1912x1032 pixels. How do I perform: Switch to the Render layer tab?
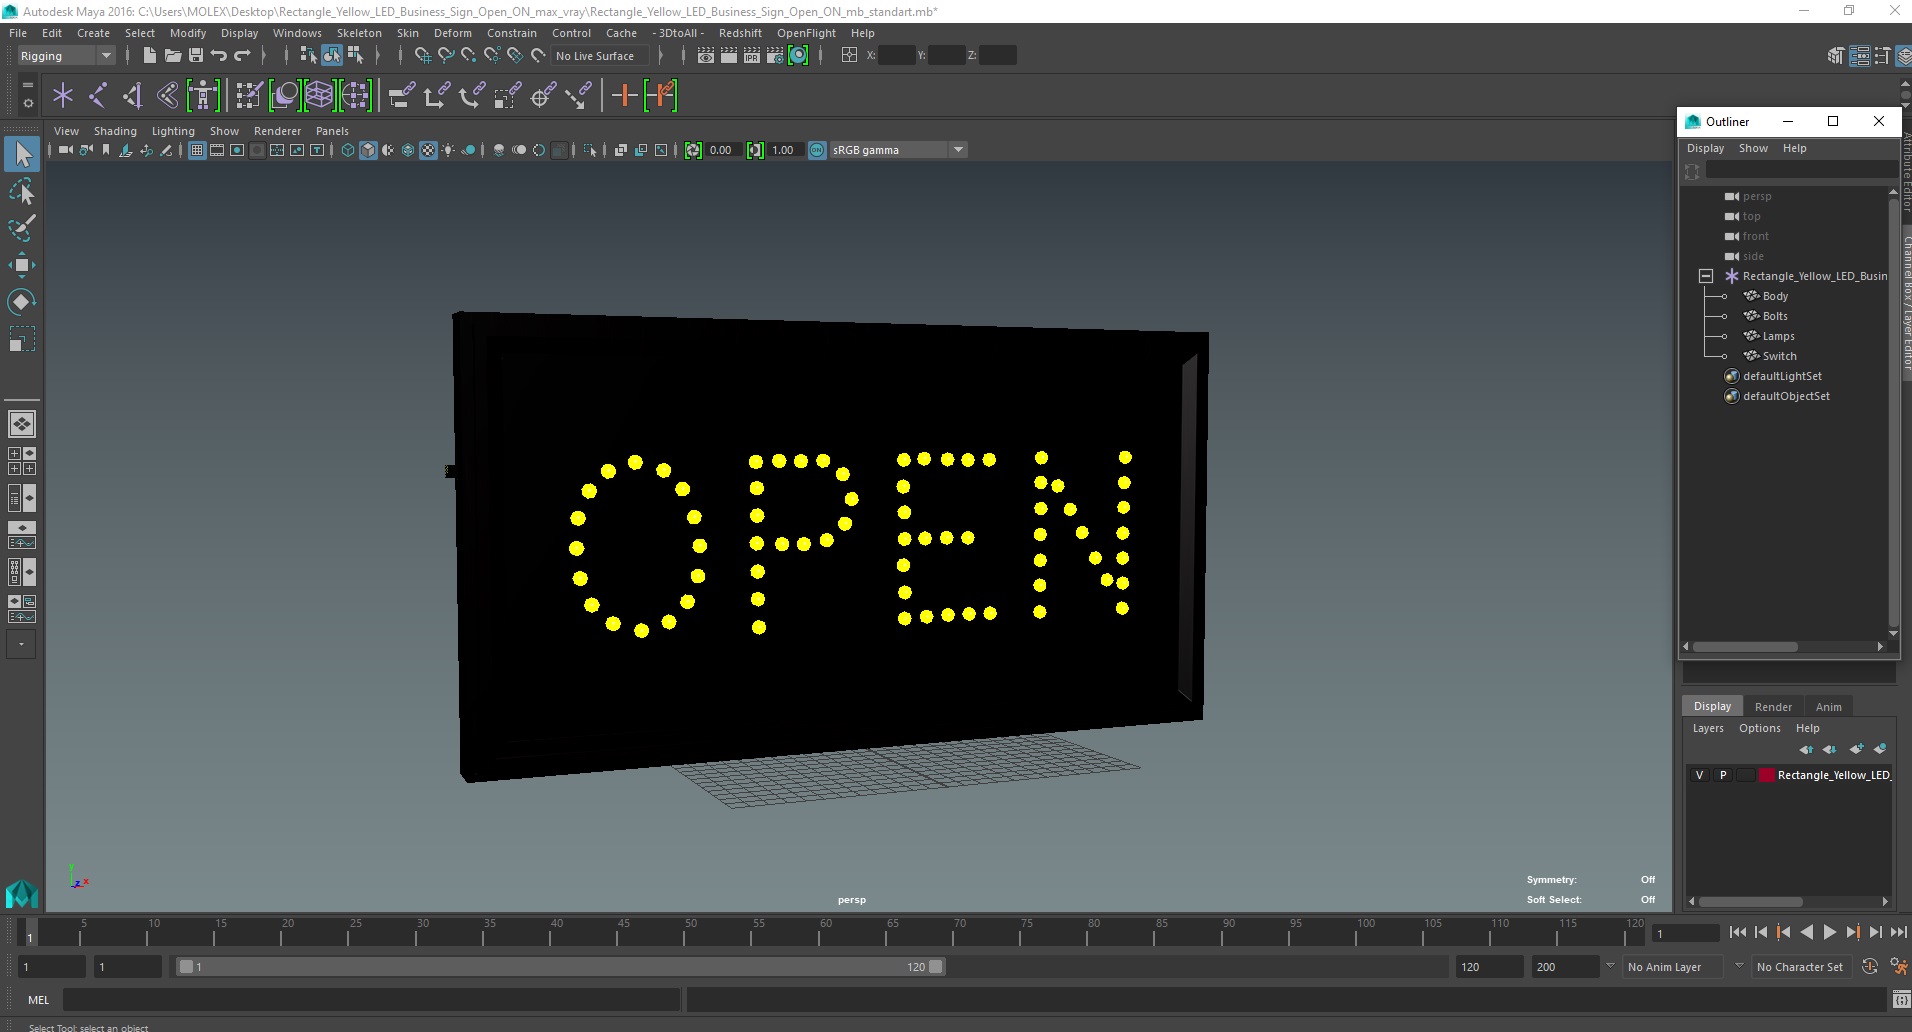(1773, 706)
